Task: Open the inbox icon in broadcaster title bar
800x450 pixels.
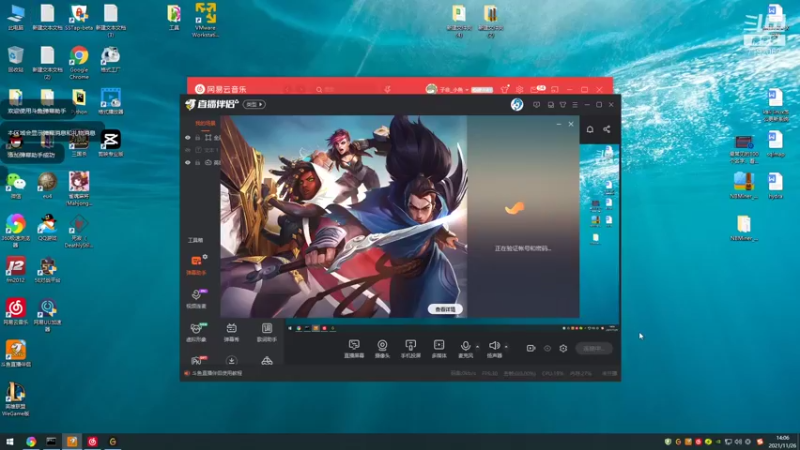Action: [x=551, y=105]
